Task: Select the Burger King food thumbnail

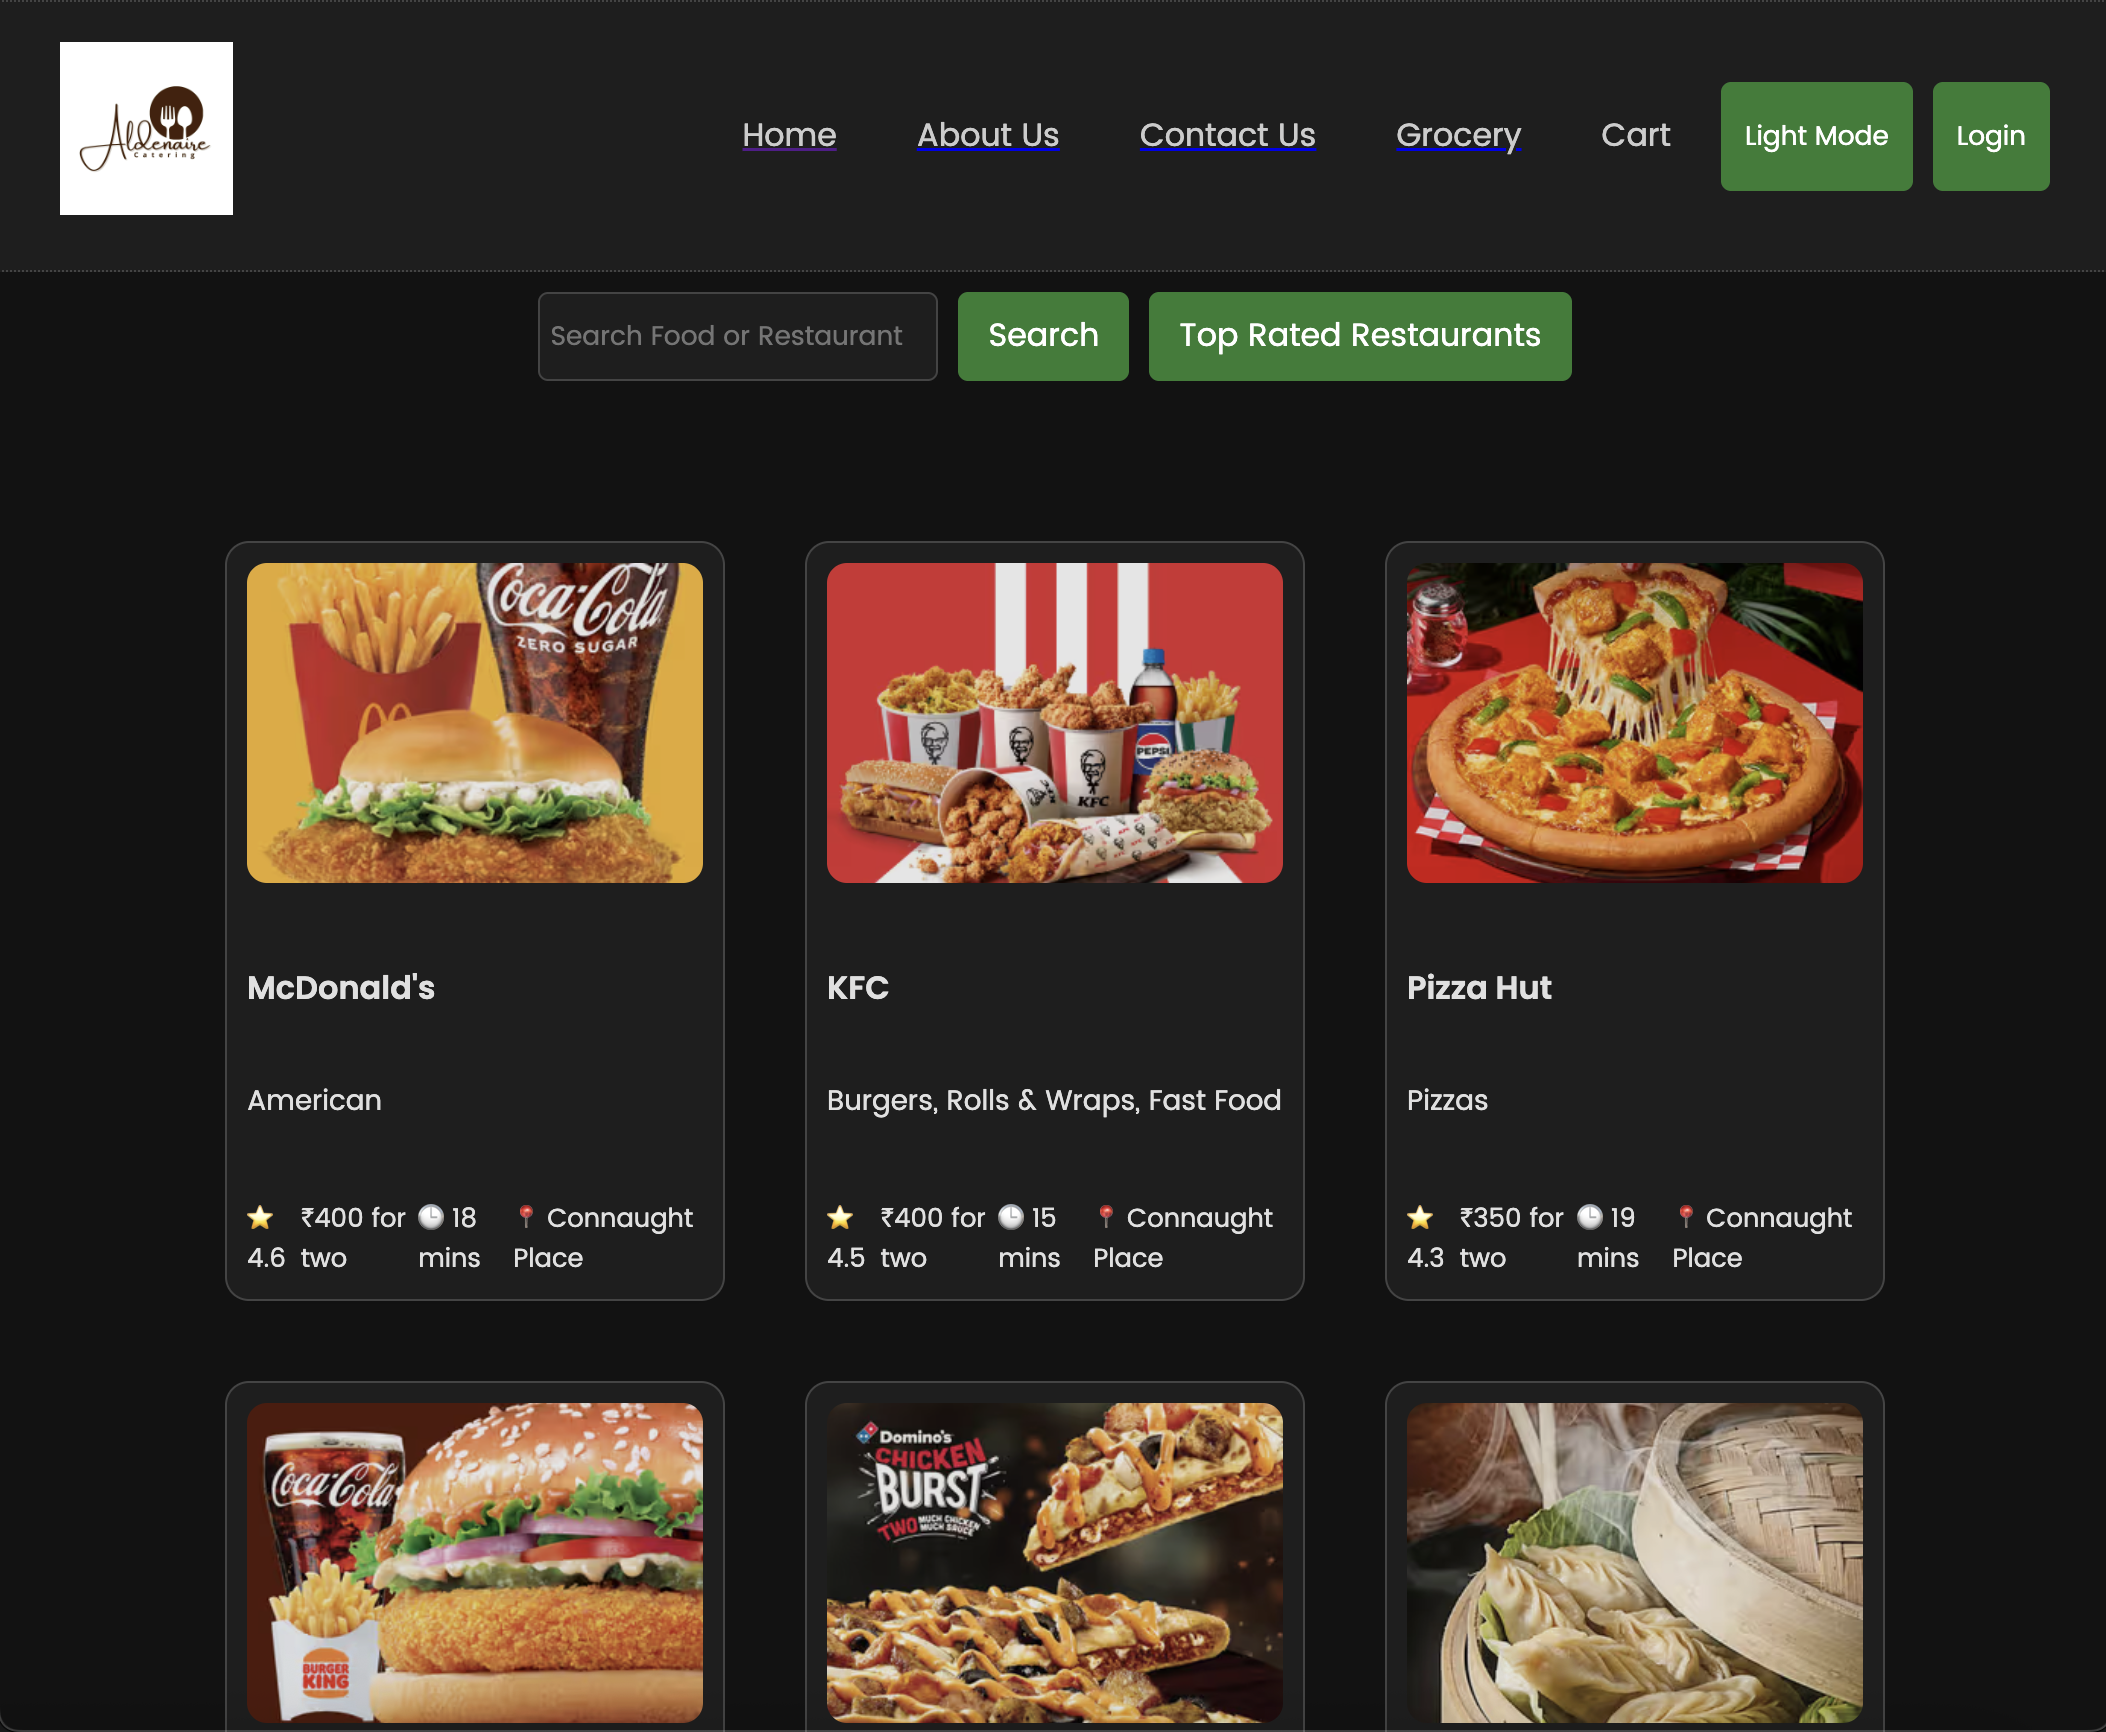Action: 474,1561
